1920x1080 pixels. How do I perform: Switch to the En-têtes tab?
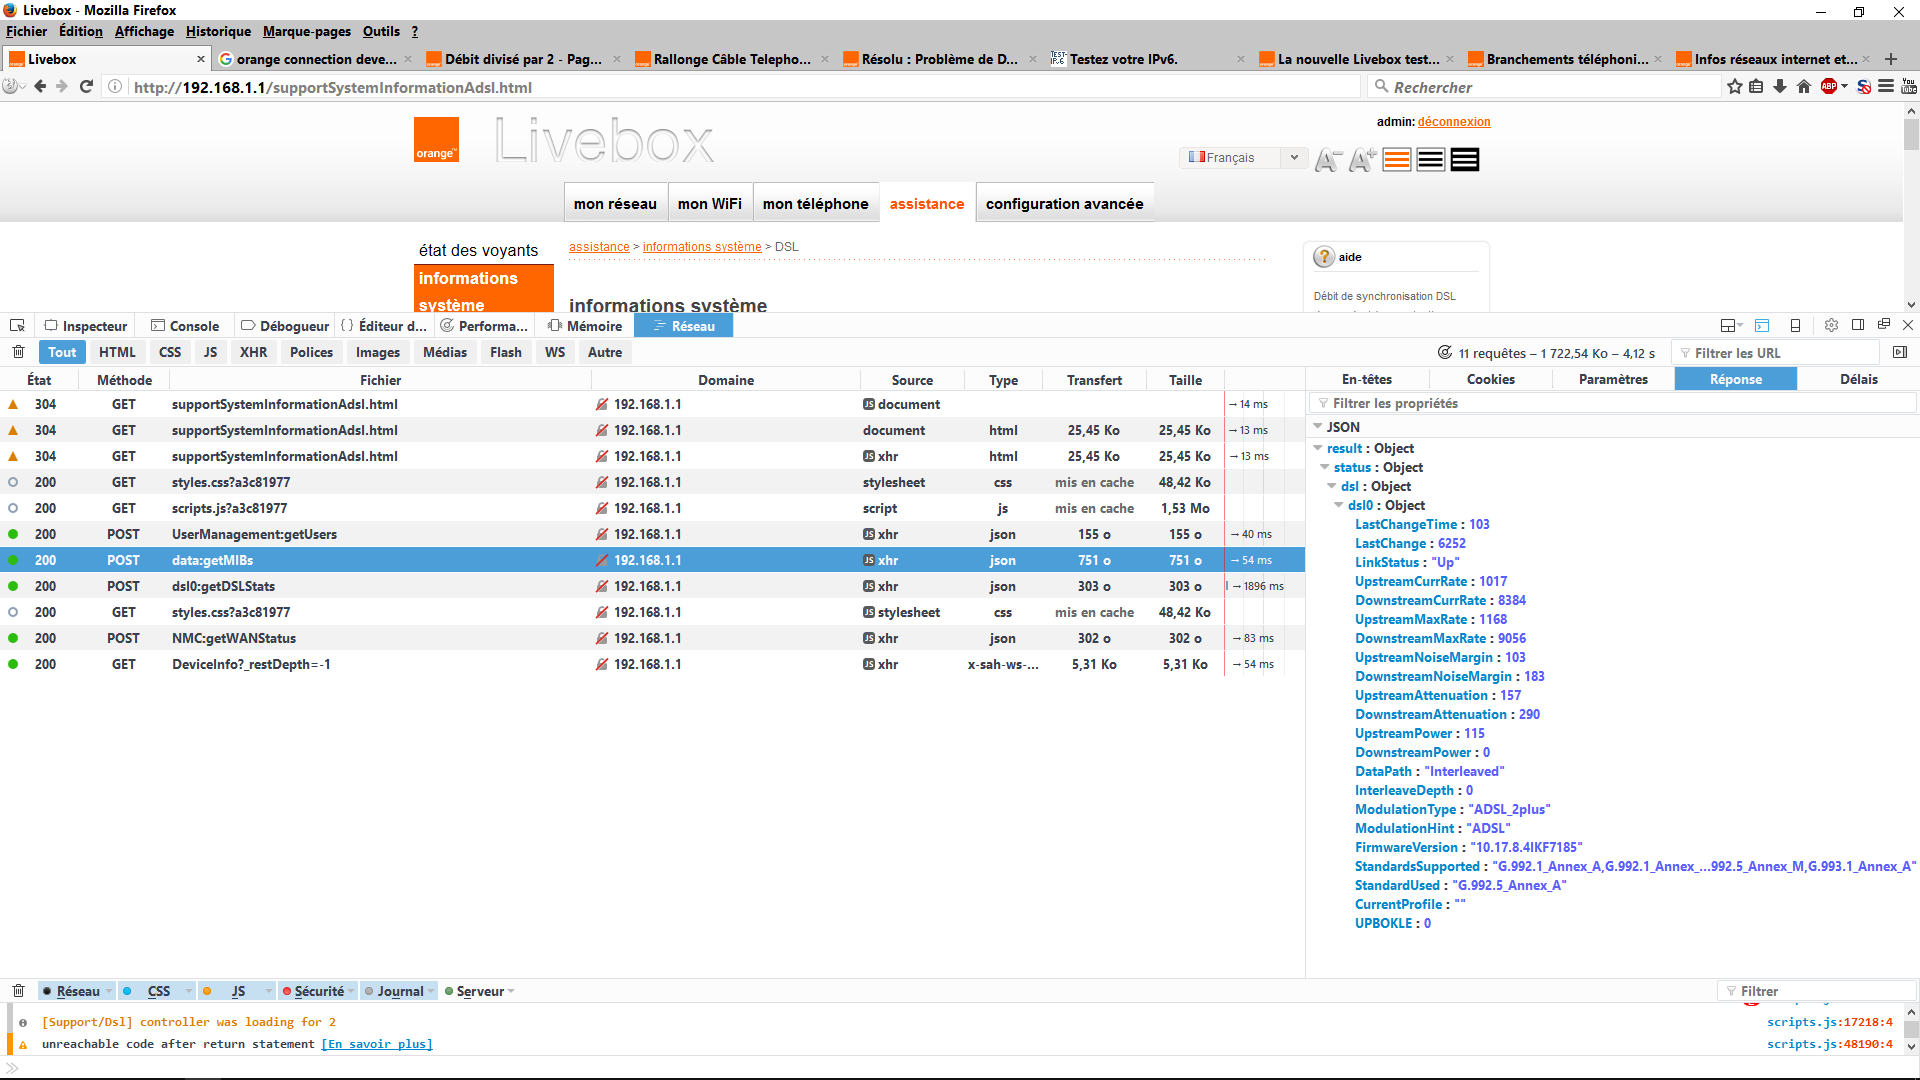1366,379
